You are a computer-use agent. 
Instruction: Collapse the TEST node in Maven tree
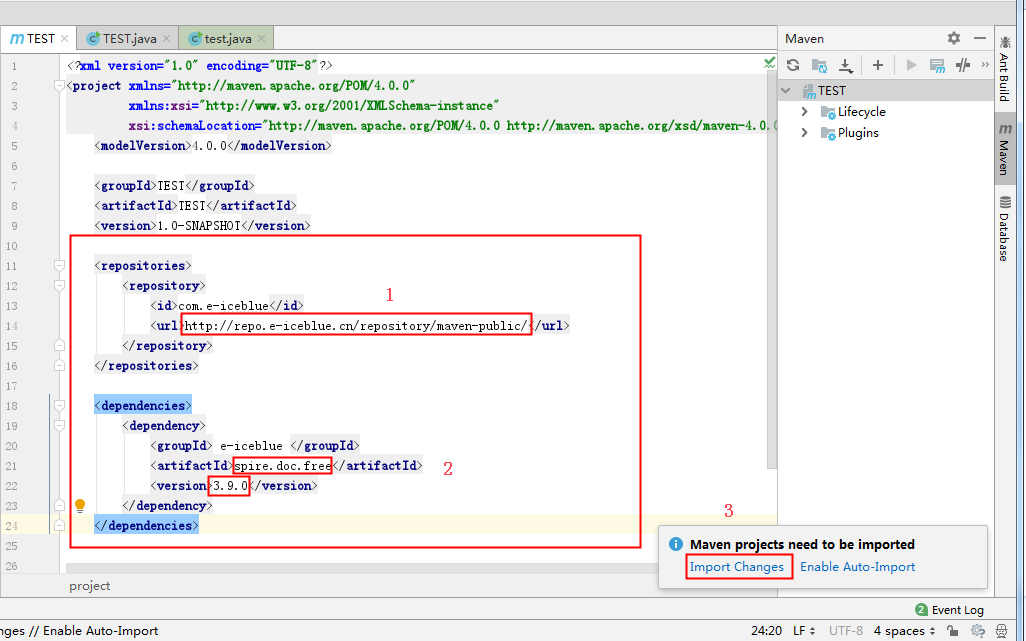pyautogui.click(x=787, y=91)
